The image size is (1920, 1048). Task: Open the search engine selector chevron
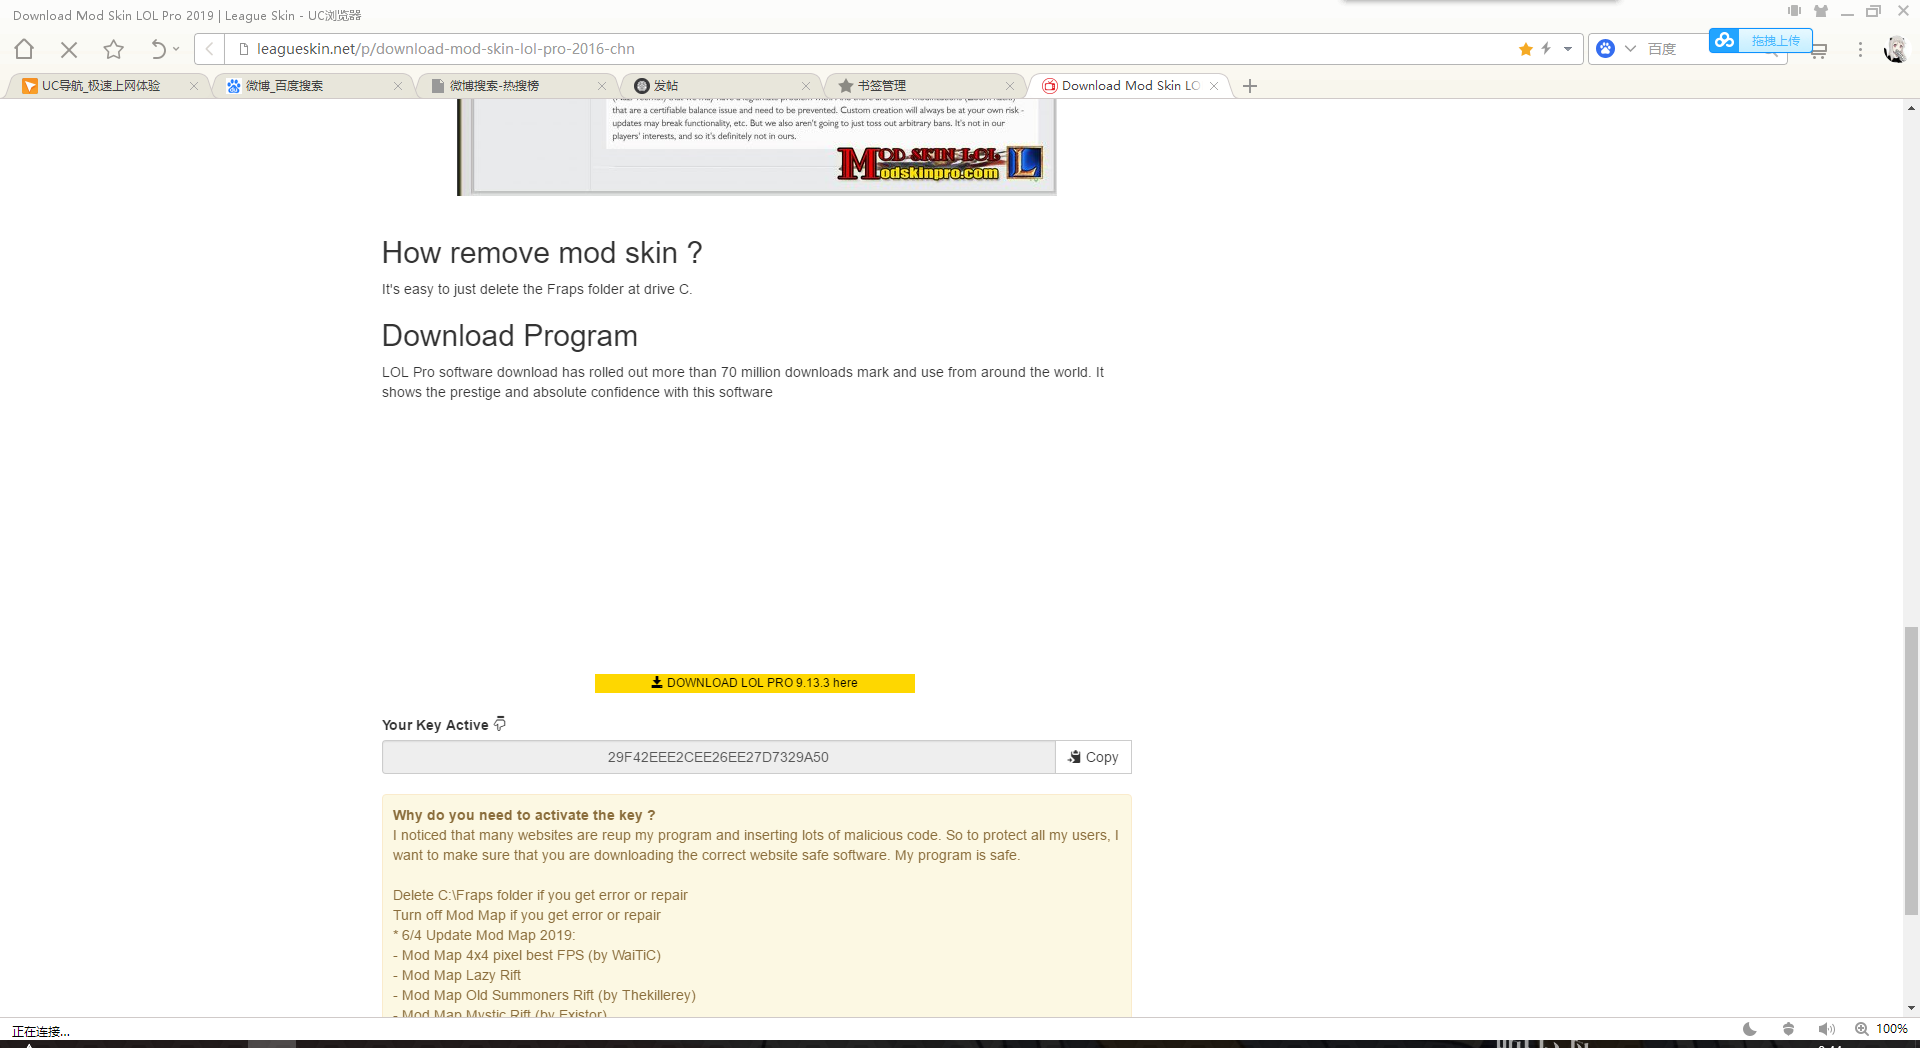(1630, 49)
